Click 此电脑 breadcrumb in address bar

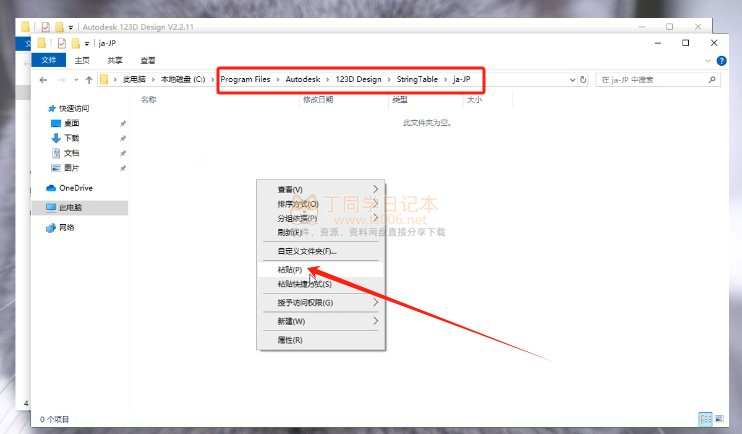(134, 80)
